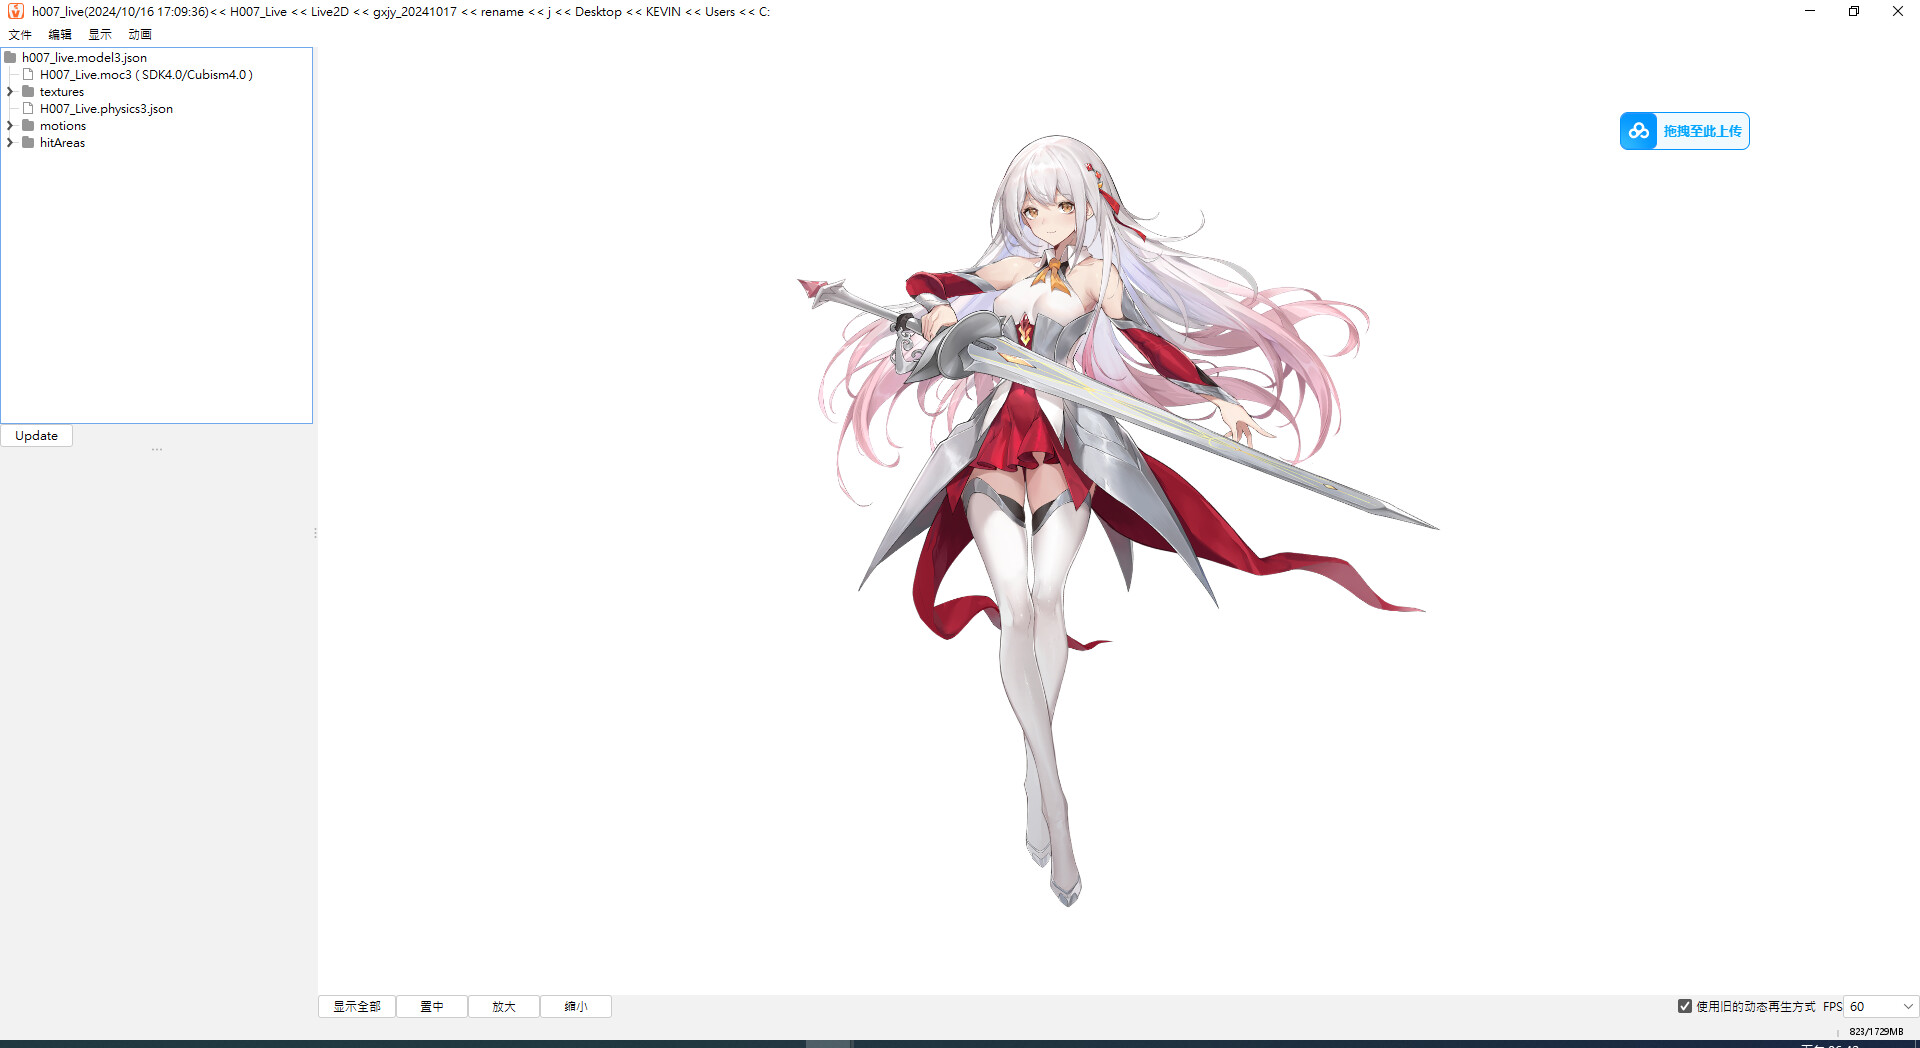Click the hitAreas folder icon
1920x1048 pixels.
click(x=28, y=143)
